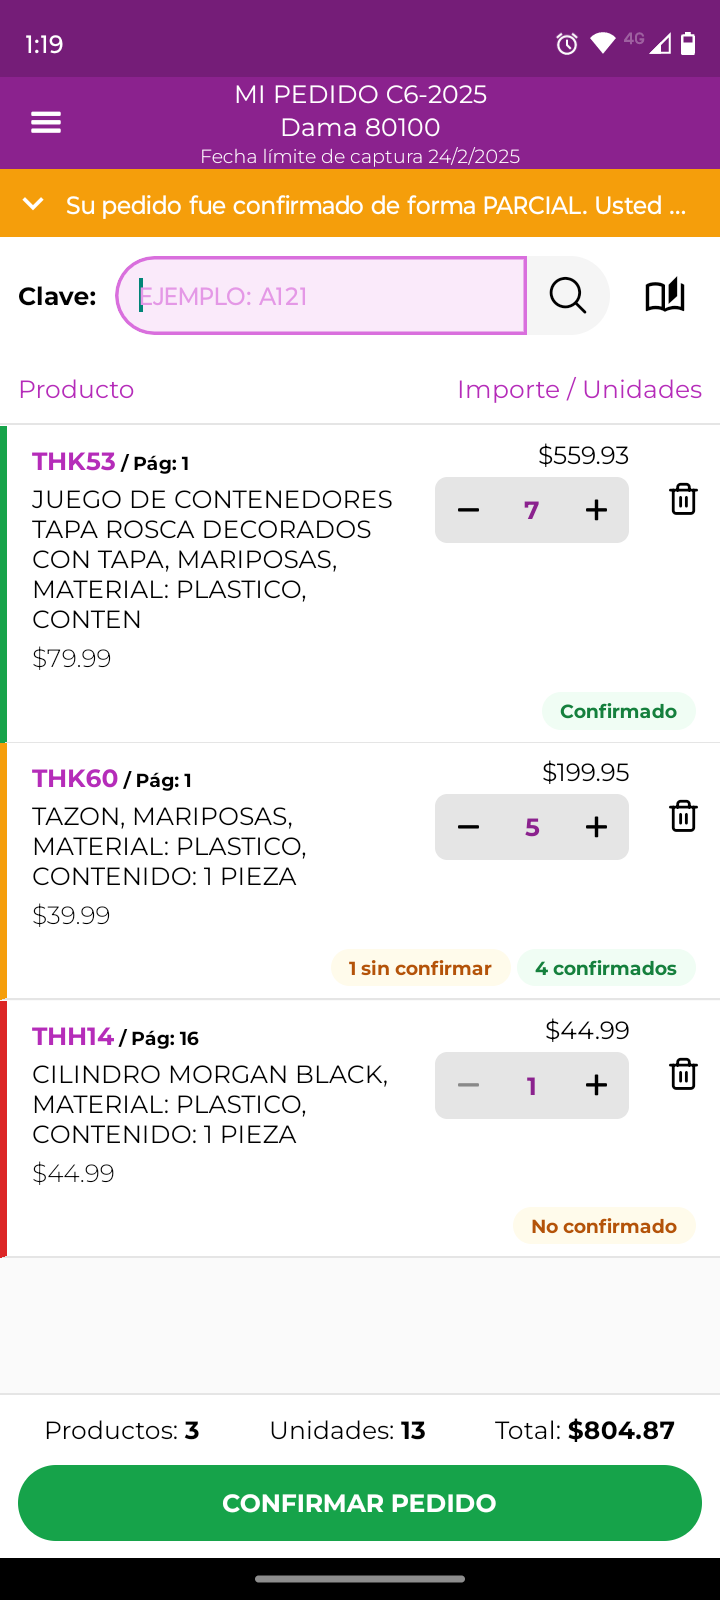Open the catalog book icon
The height and width of the screenshot is (1600, 720).
[x=665, y=296]
